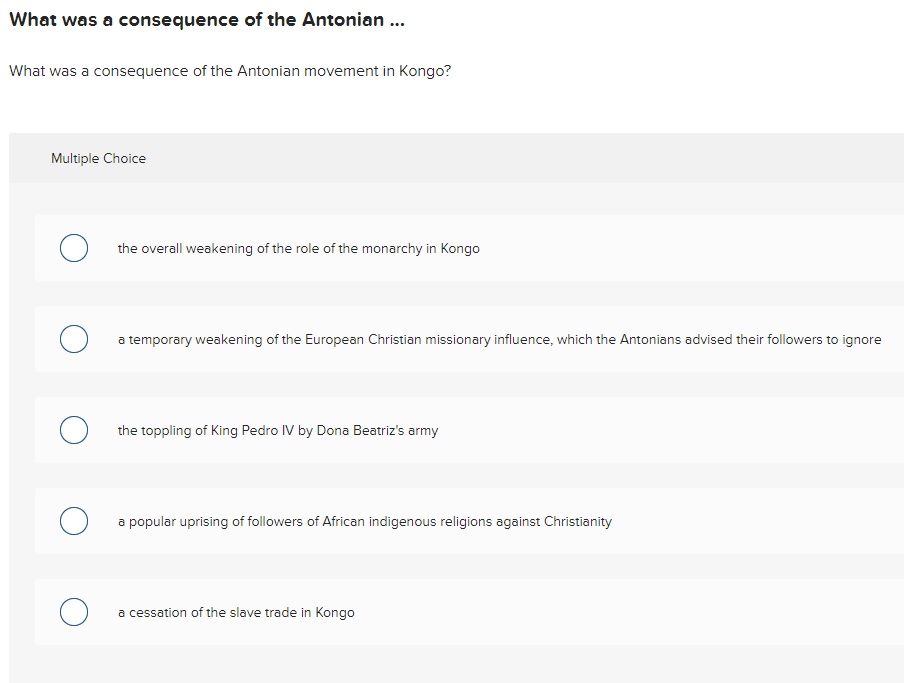This screenshot has width=904, height=683.
Task: Select the radio button for monarchy weakening answer
Action: click(74, 248)
